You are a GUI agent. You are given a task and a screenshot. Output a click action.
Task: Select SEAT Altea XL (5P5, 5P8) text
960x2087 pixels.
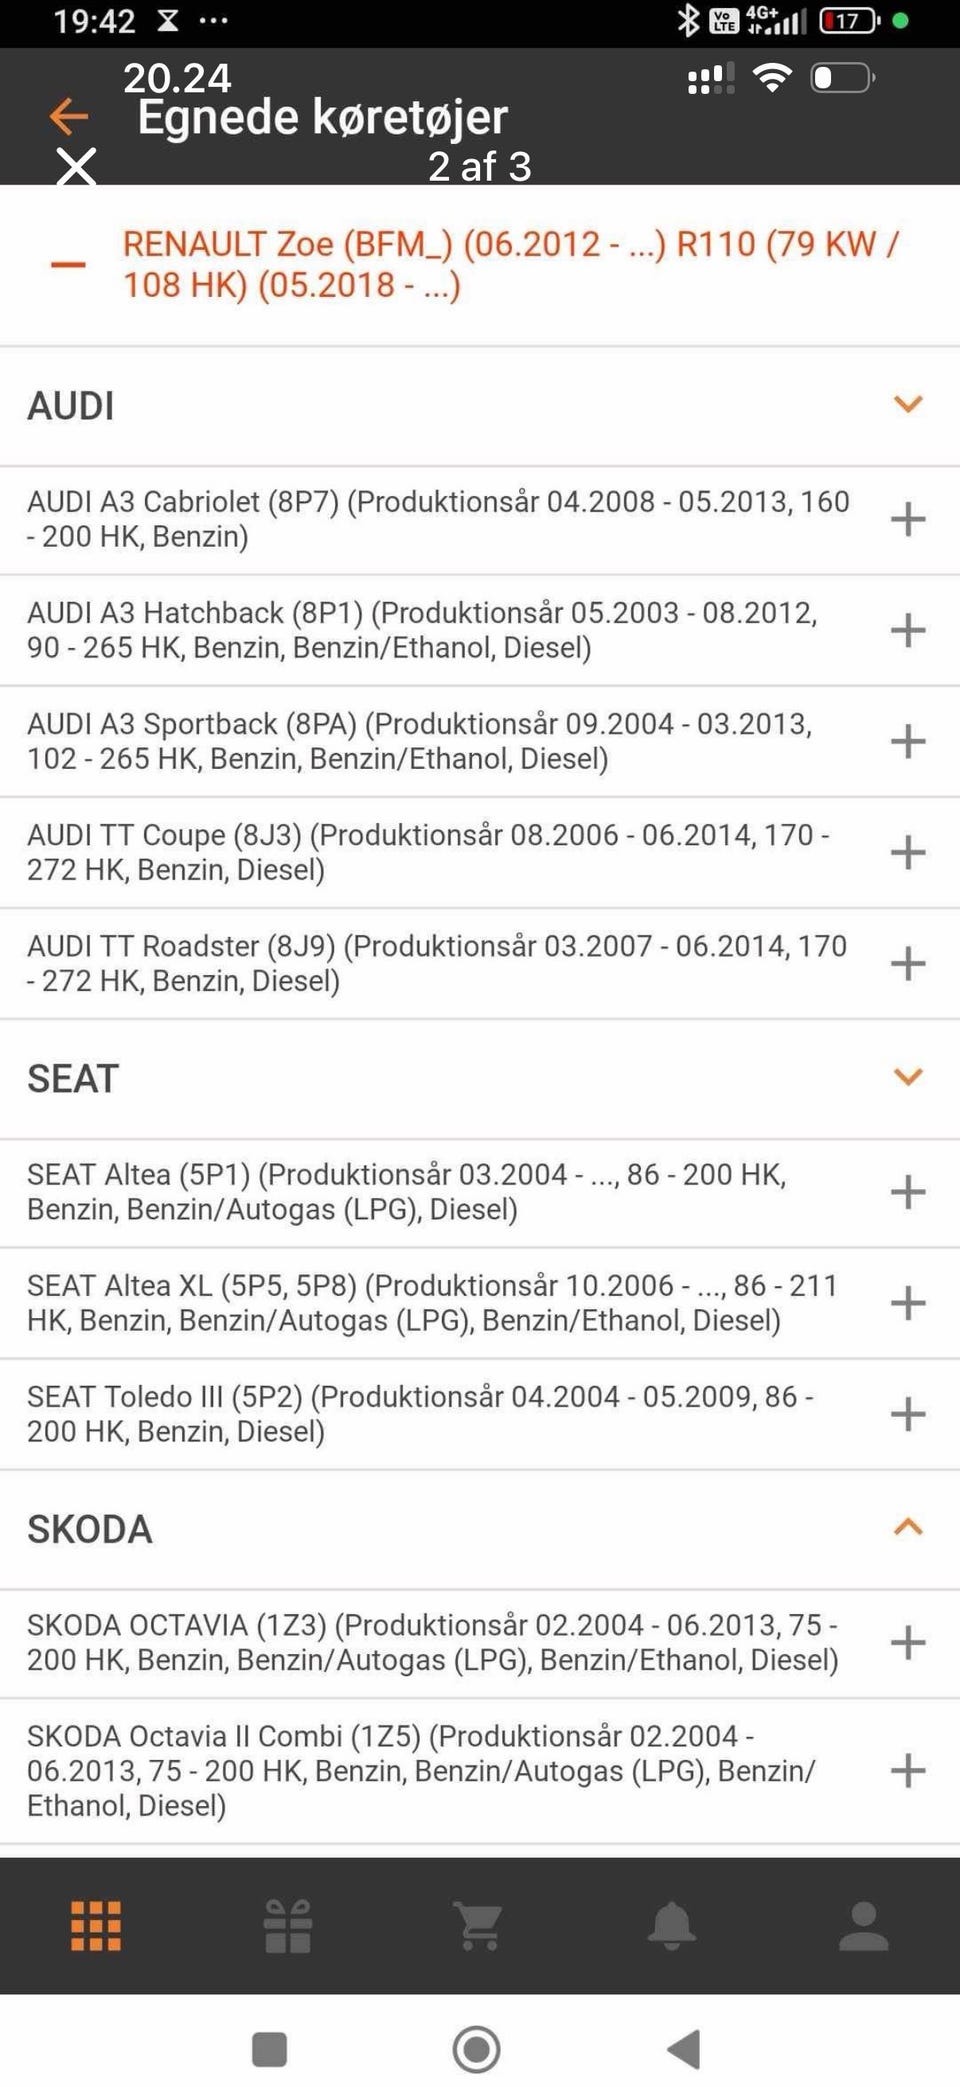click(432, 1302)
